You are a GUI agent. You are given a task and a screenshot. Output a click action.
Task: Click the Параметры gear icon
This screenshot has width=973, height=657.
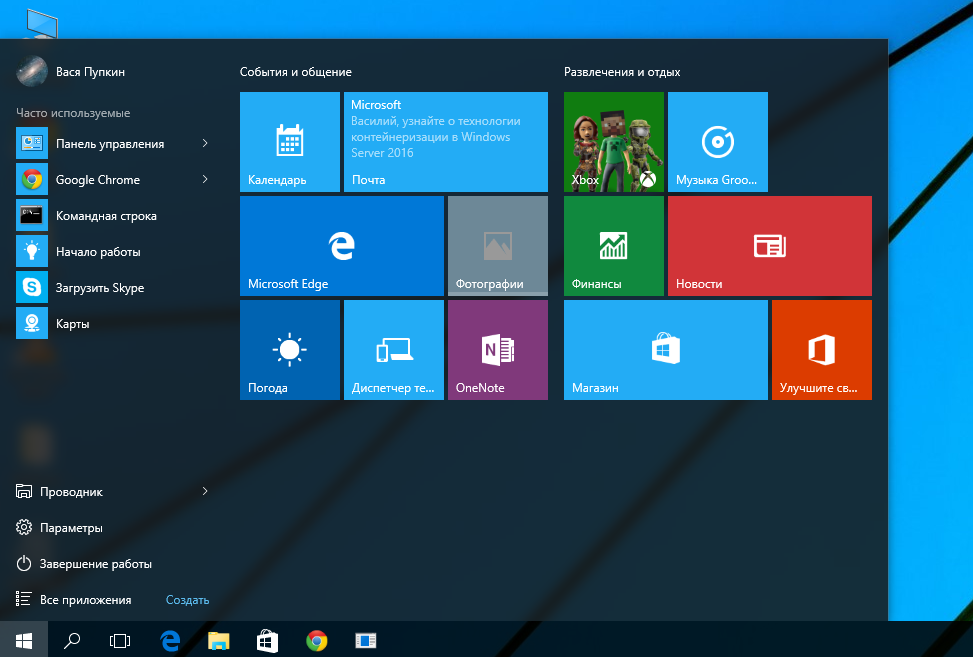pyautogui.click(x=24, y=527)
